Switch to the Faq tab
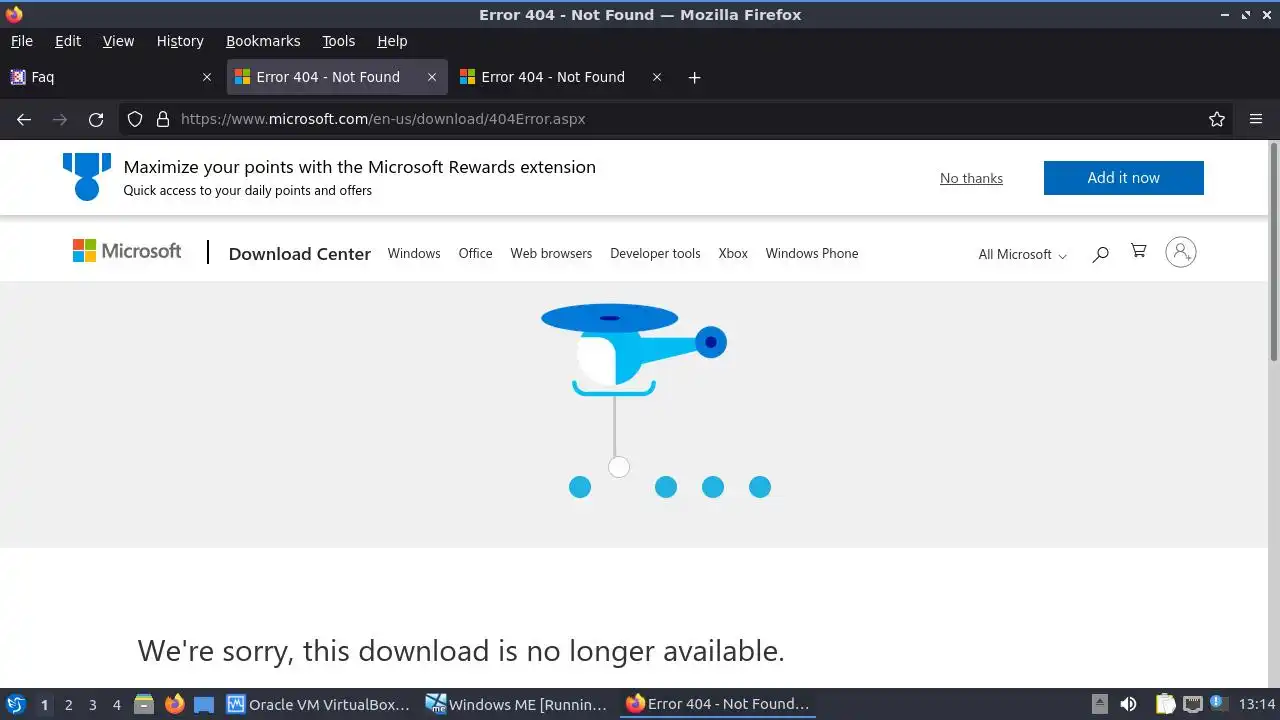 coord(110,77)
